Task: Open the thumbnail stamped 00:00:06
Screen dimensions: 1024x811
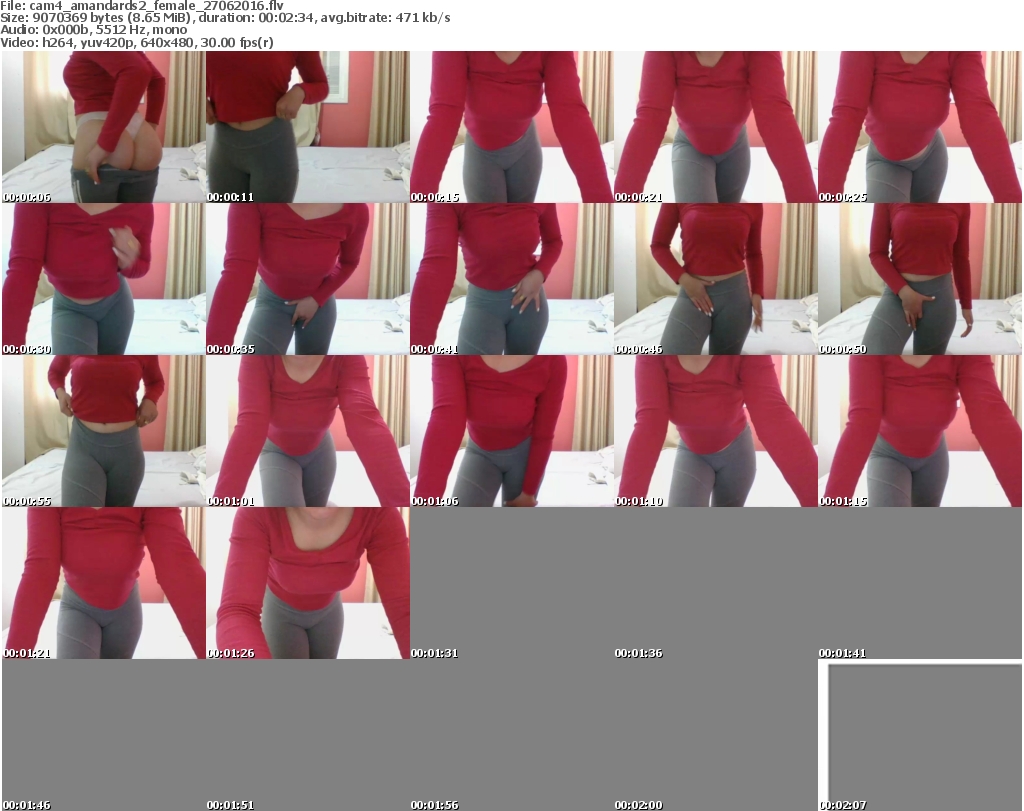Action: click(x=103, y=127)
